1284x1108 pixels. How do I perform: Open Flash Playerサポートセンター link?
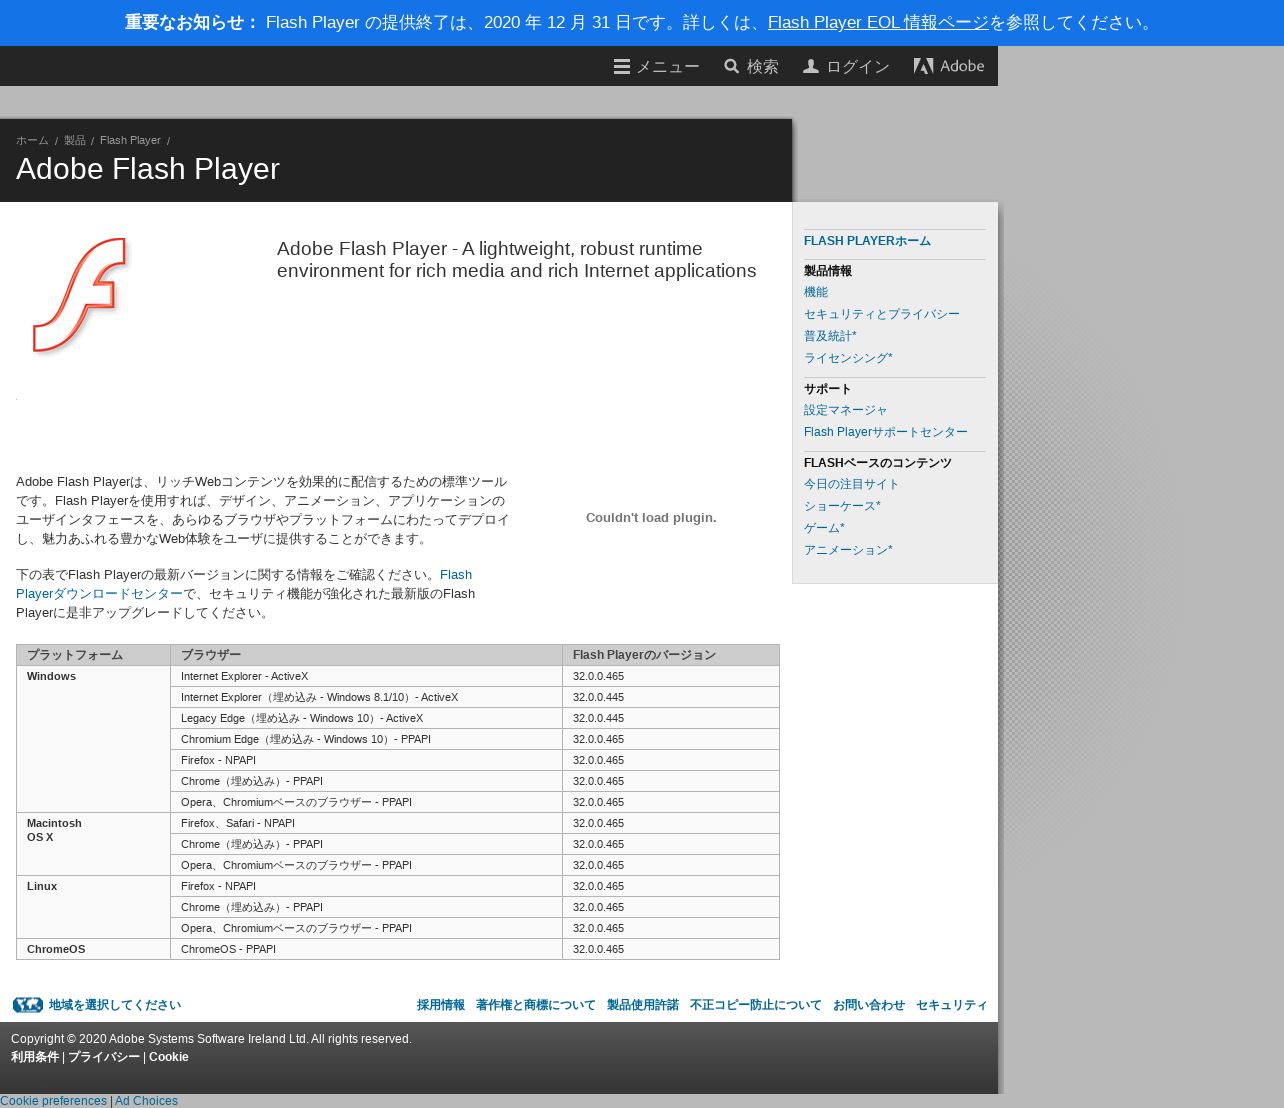click(886, 432)
